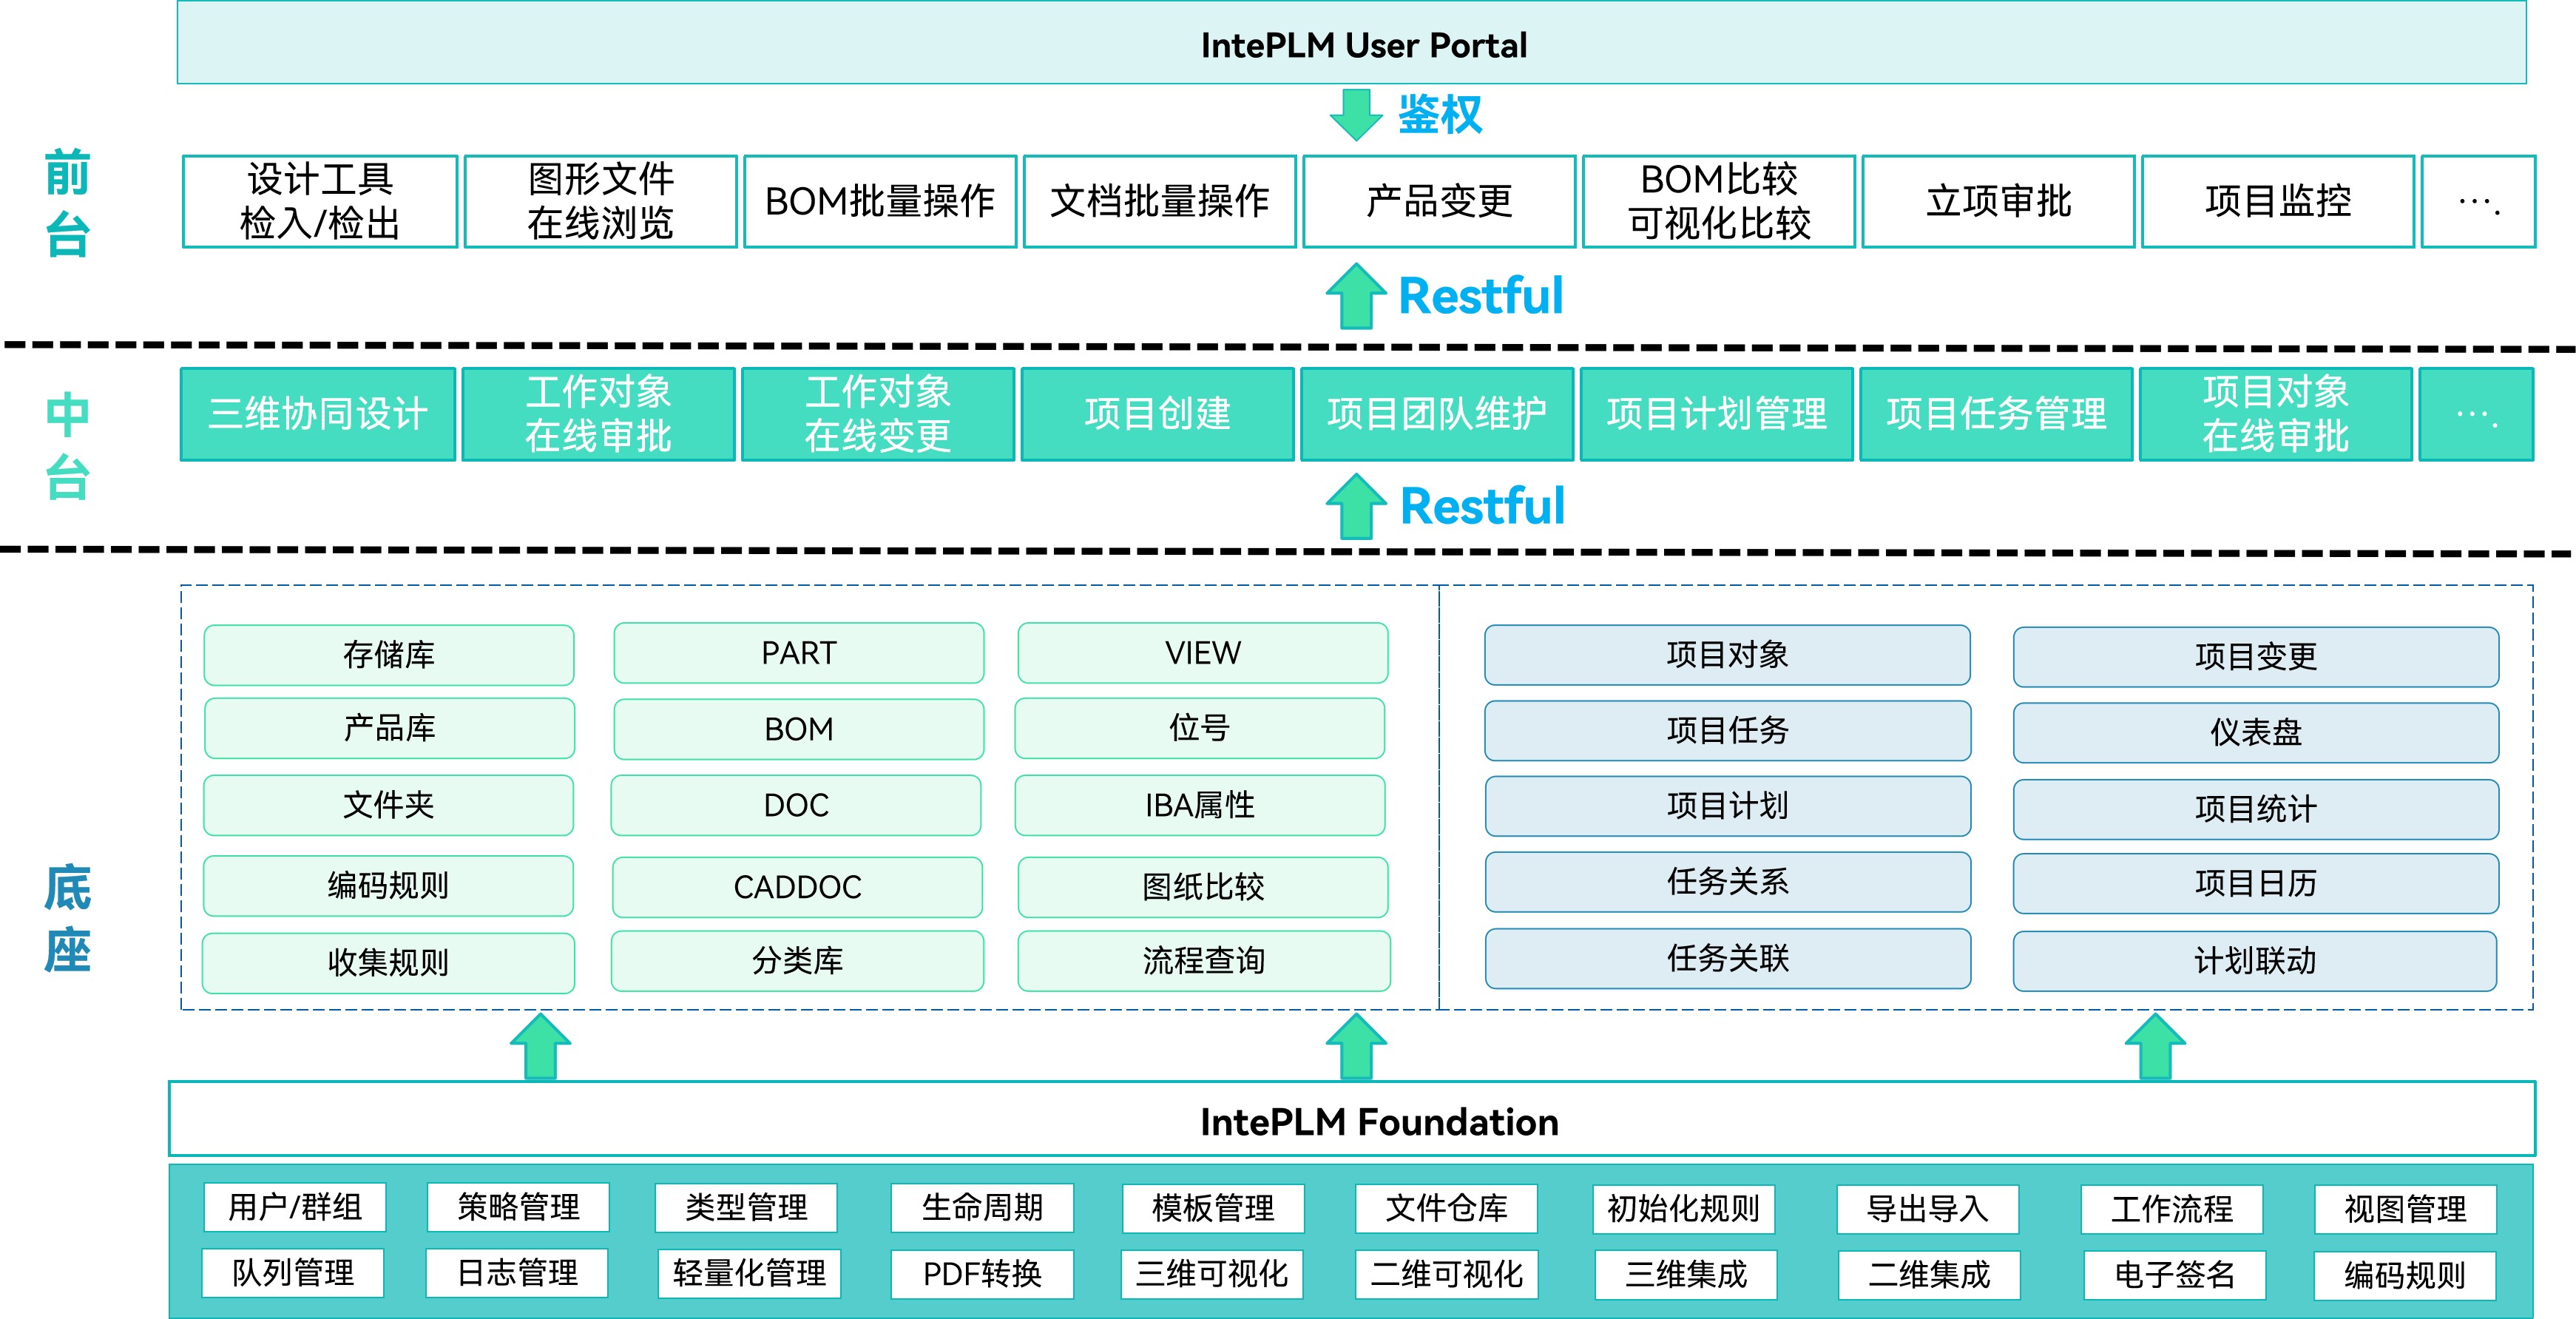Click the 用户/群组 foundation module
This screenshot has width=2576, height=1319.
click(x=294, y=1207)
